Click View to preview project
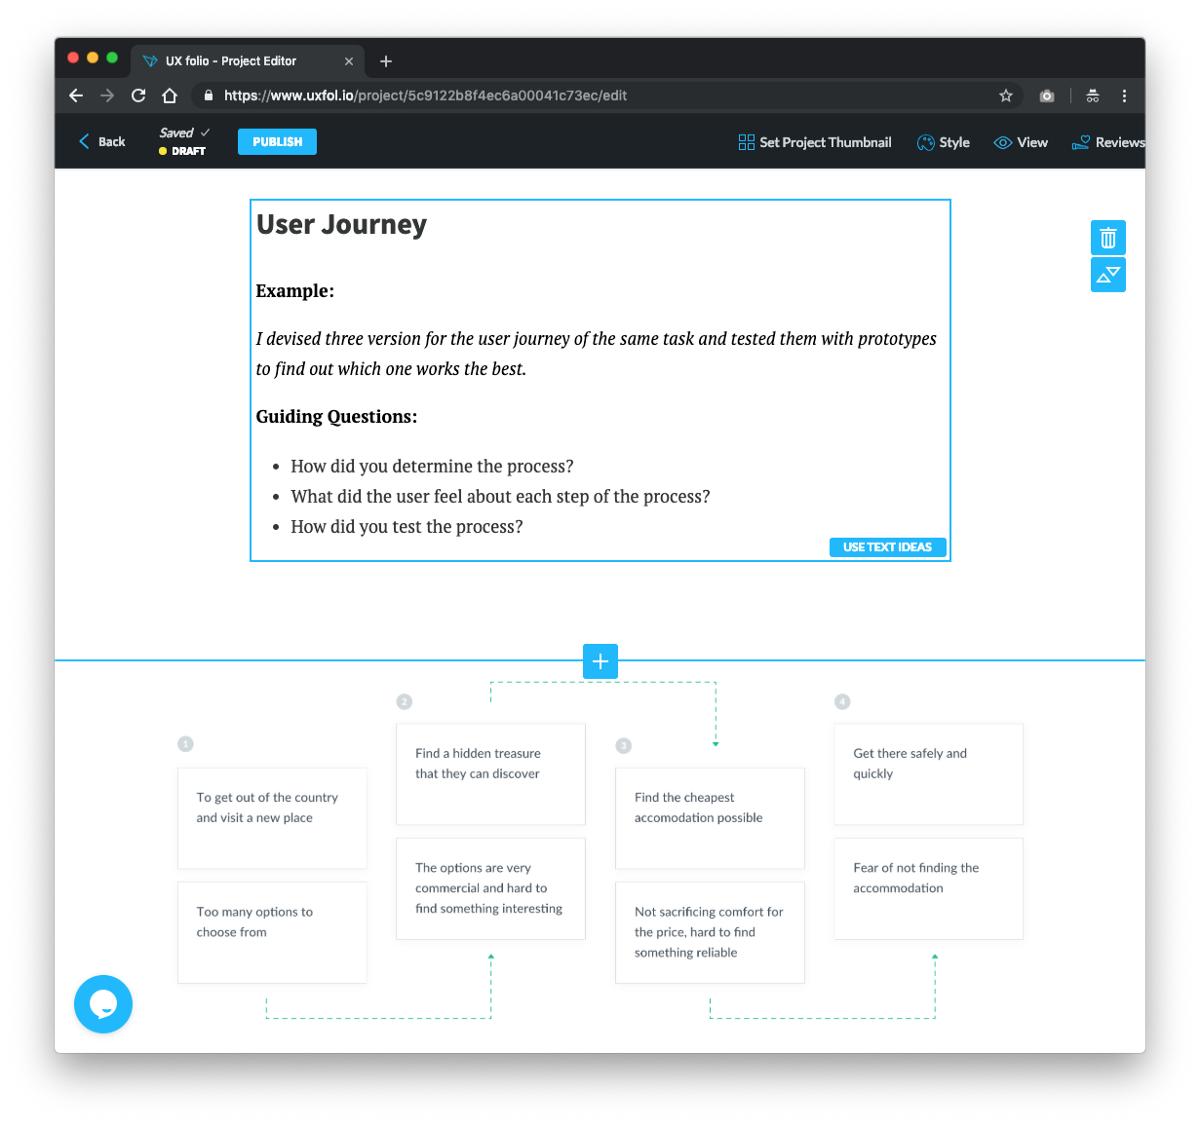 (x=1021, y=142)
